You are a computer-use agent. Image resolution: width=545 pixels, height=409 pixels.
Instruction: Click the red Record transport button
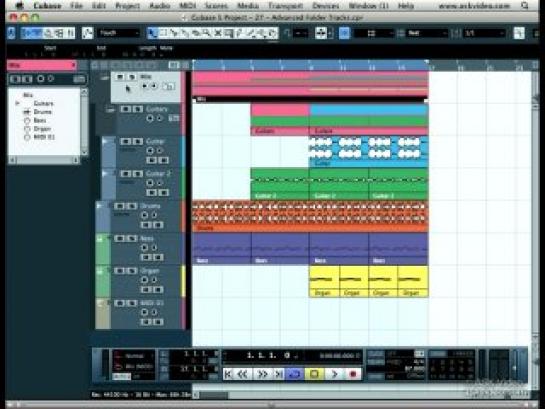pos(353,374)
